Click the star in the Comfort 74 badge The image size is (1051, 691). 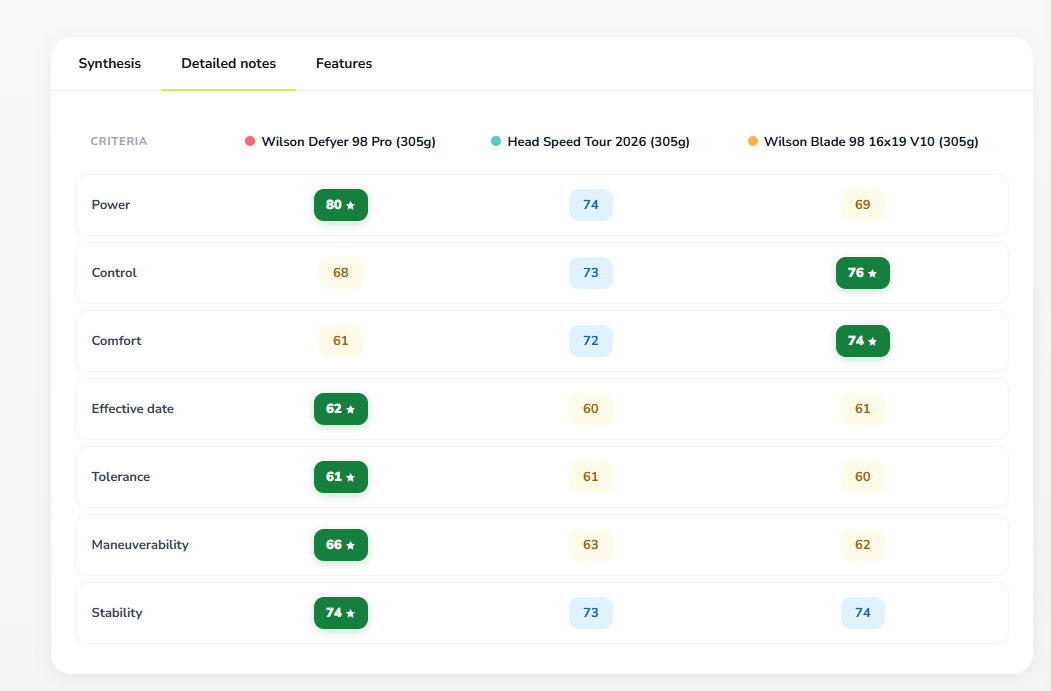point(873,342)
